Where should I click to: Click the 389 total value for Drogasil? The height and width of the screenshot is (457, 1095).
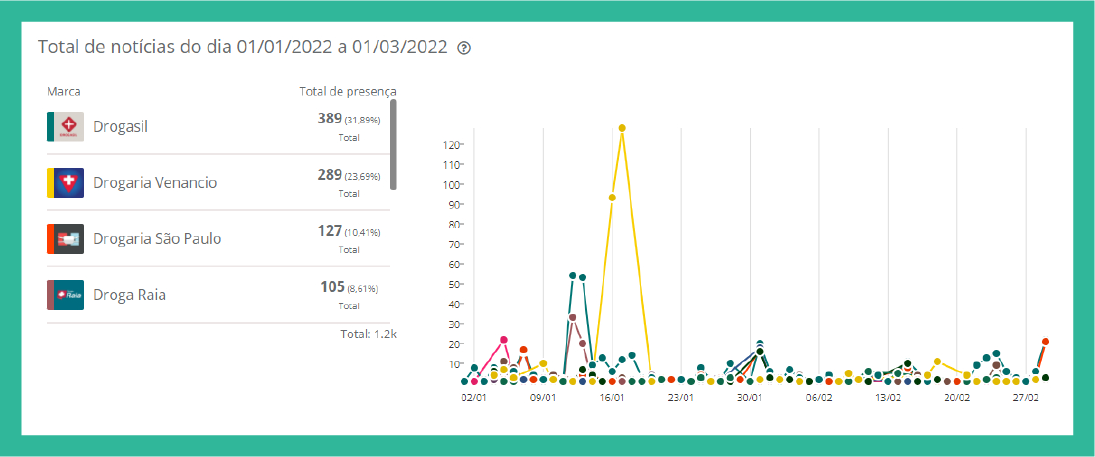click(330, 118)
